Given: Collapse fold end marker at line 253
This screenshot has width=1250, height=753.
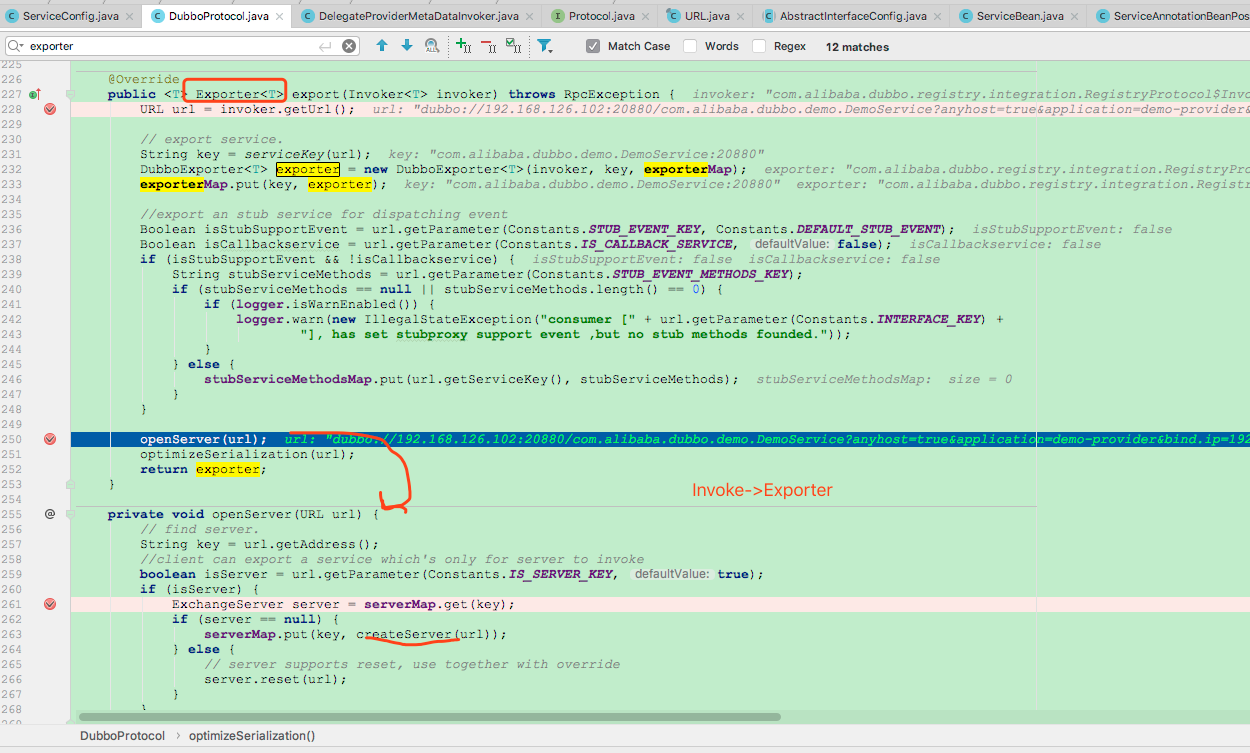Looking at the screenshot, I should point(70,484).
